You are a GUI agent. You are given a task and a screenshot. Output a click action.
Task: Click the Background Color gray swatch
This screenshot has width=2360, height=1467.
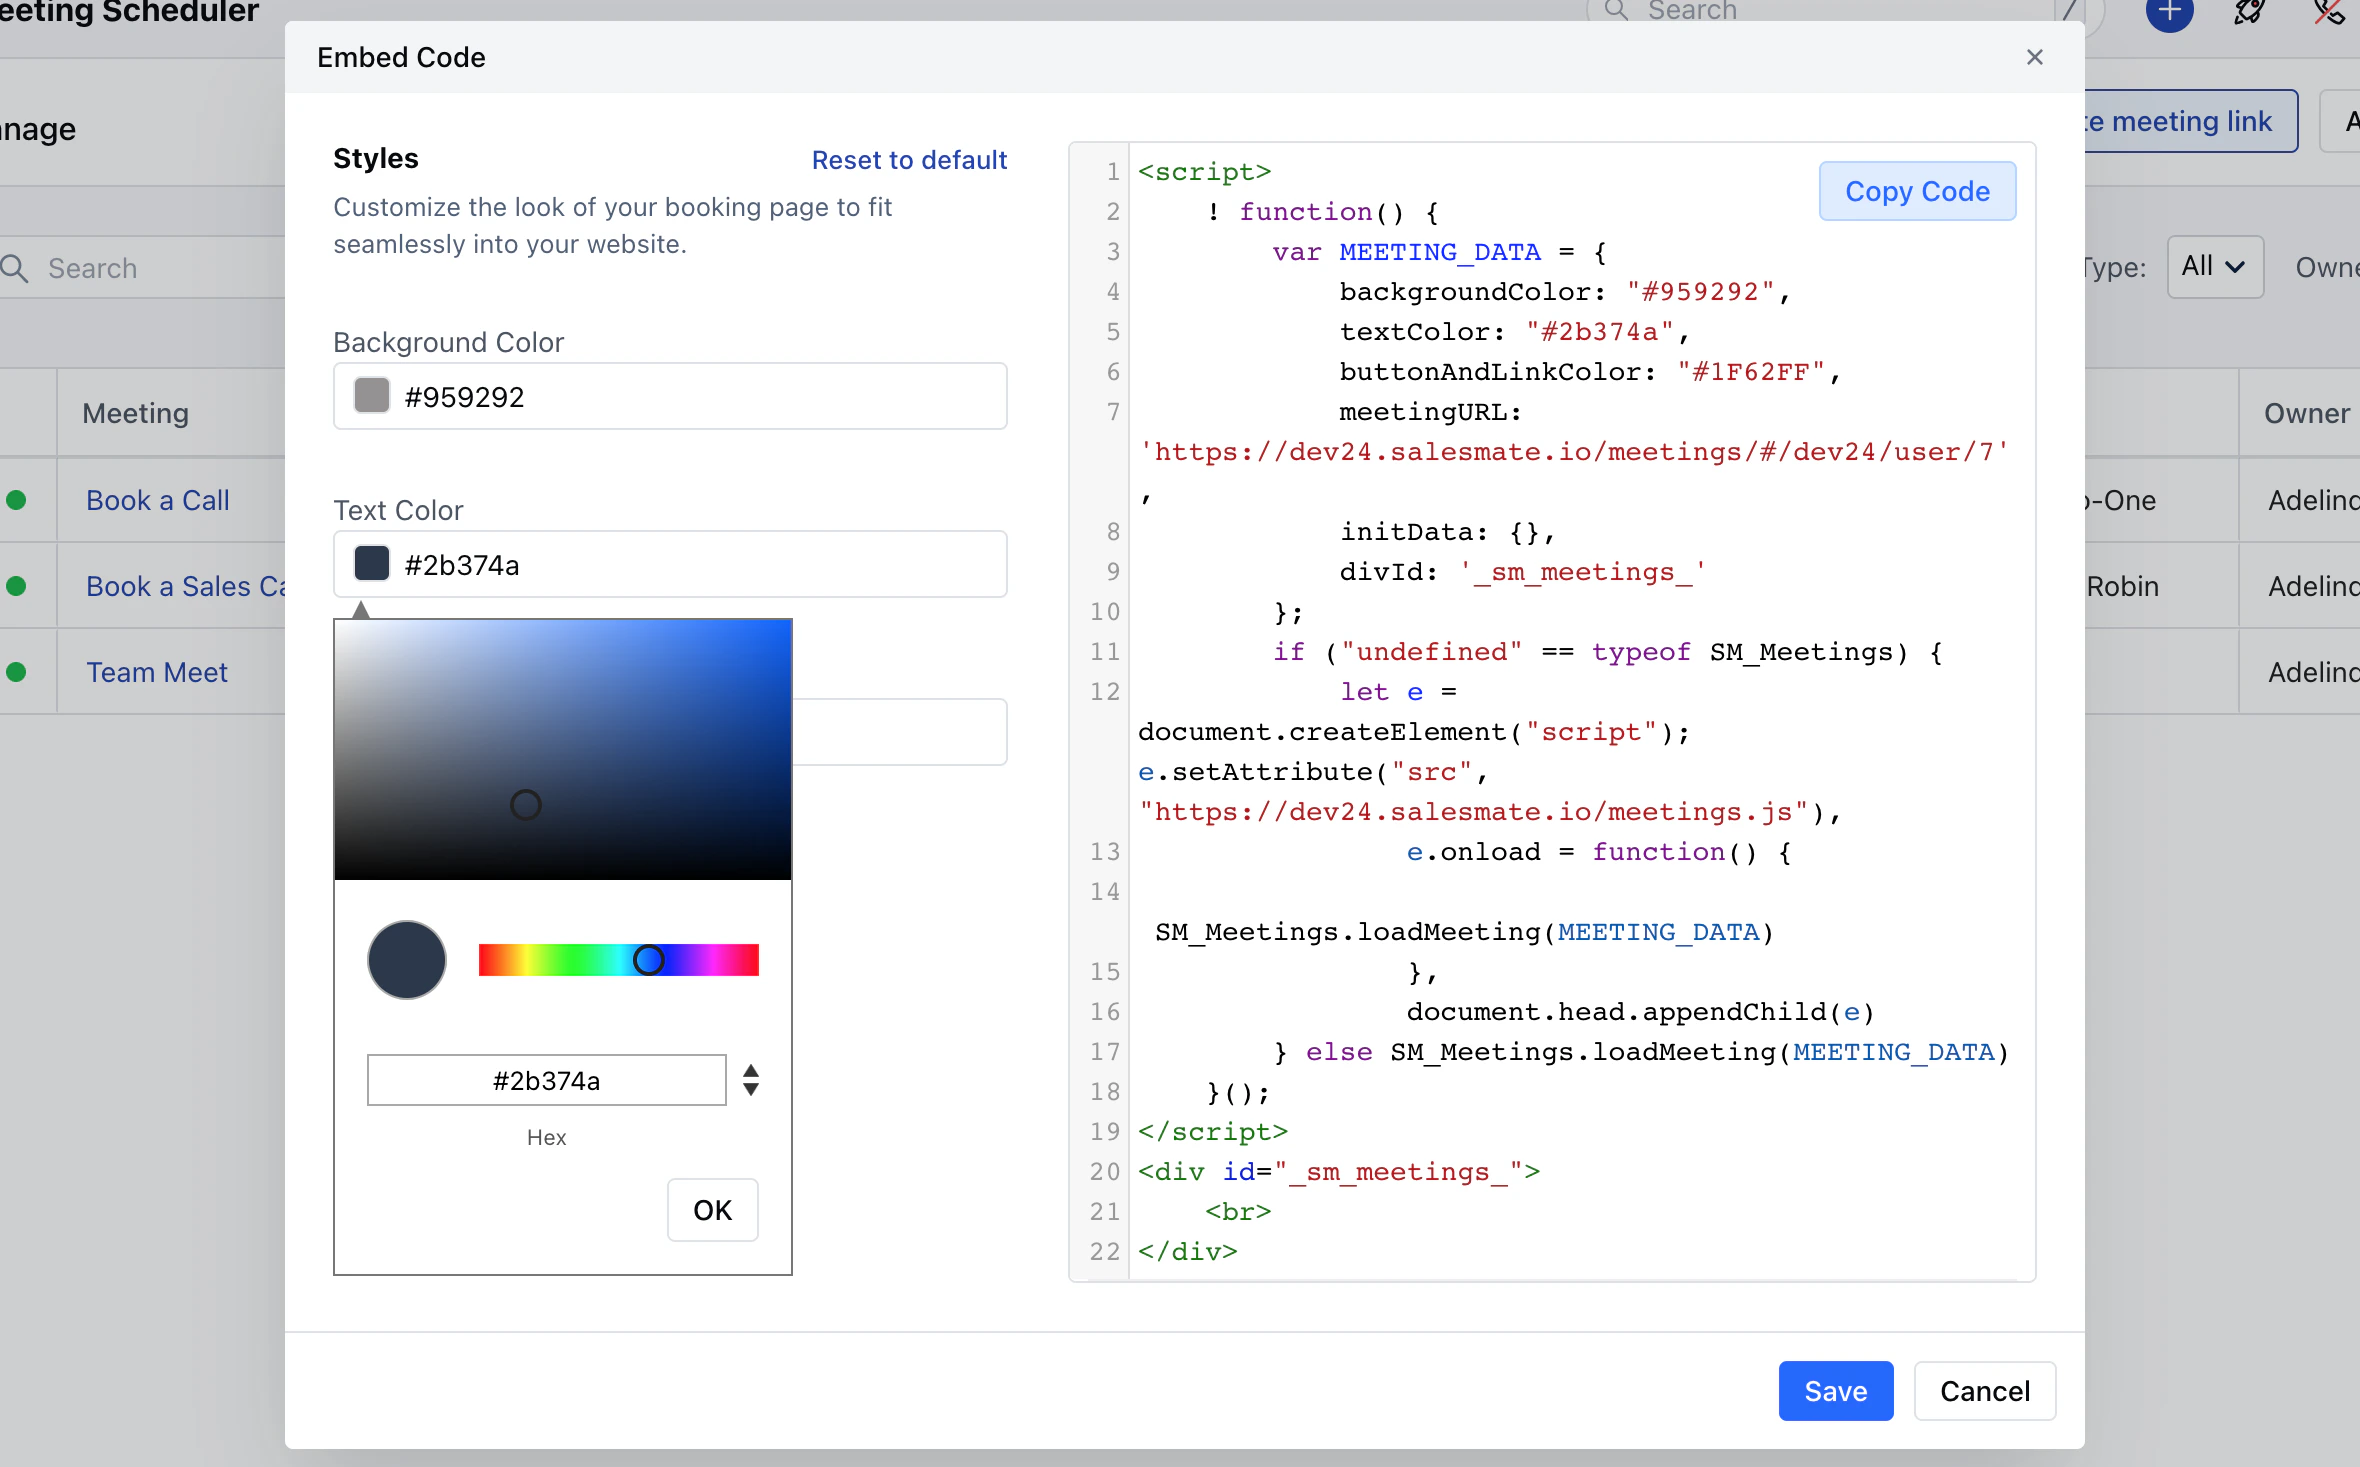point(372,396)
